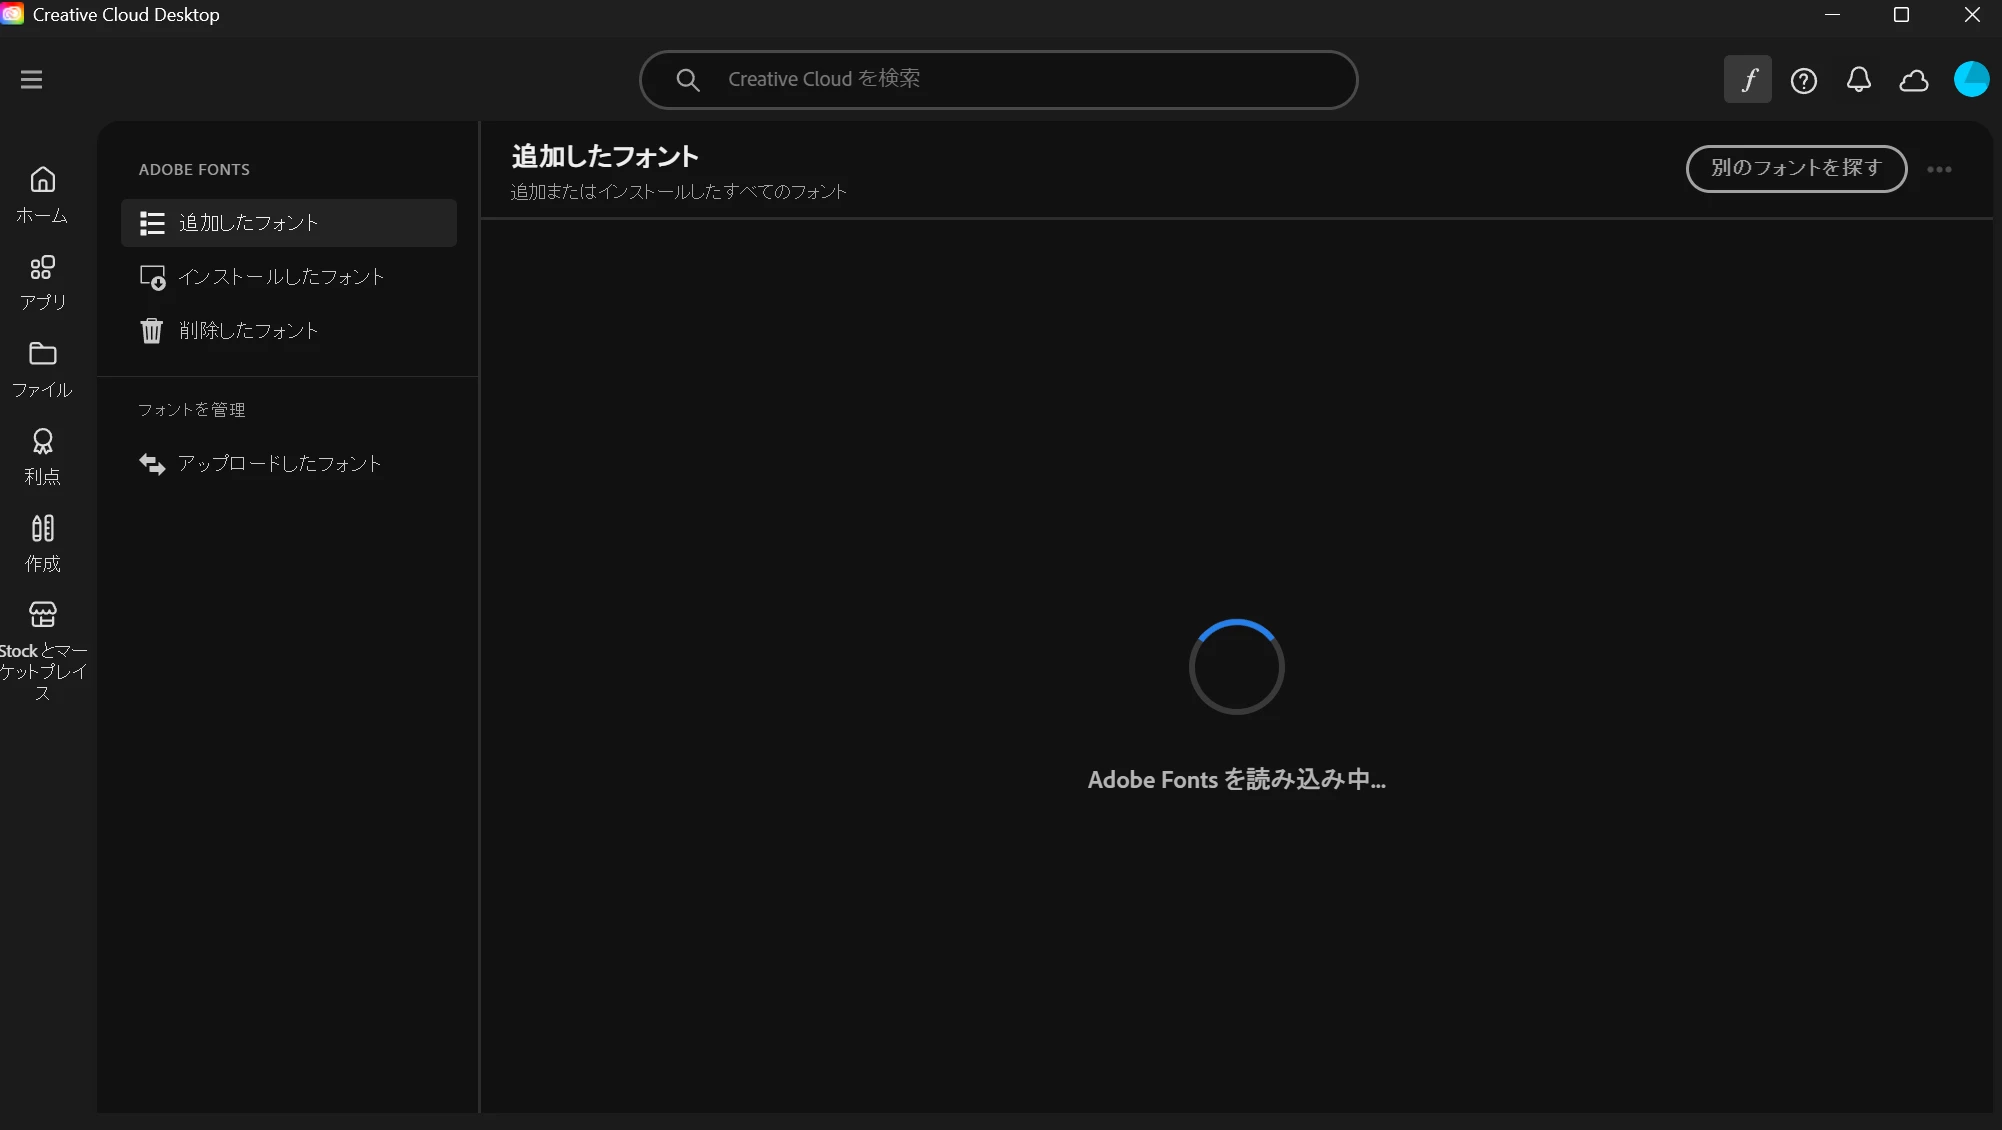Open Stock とマーケットプレイス in sidebar

(x=42, y=650)
